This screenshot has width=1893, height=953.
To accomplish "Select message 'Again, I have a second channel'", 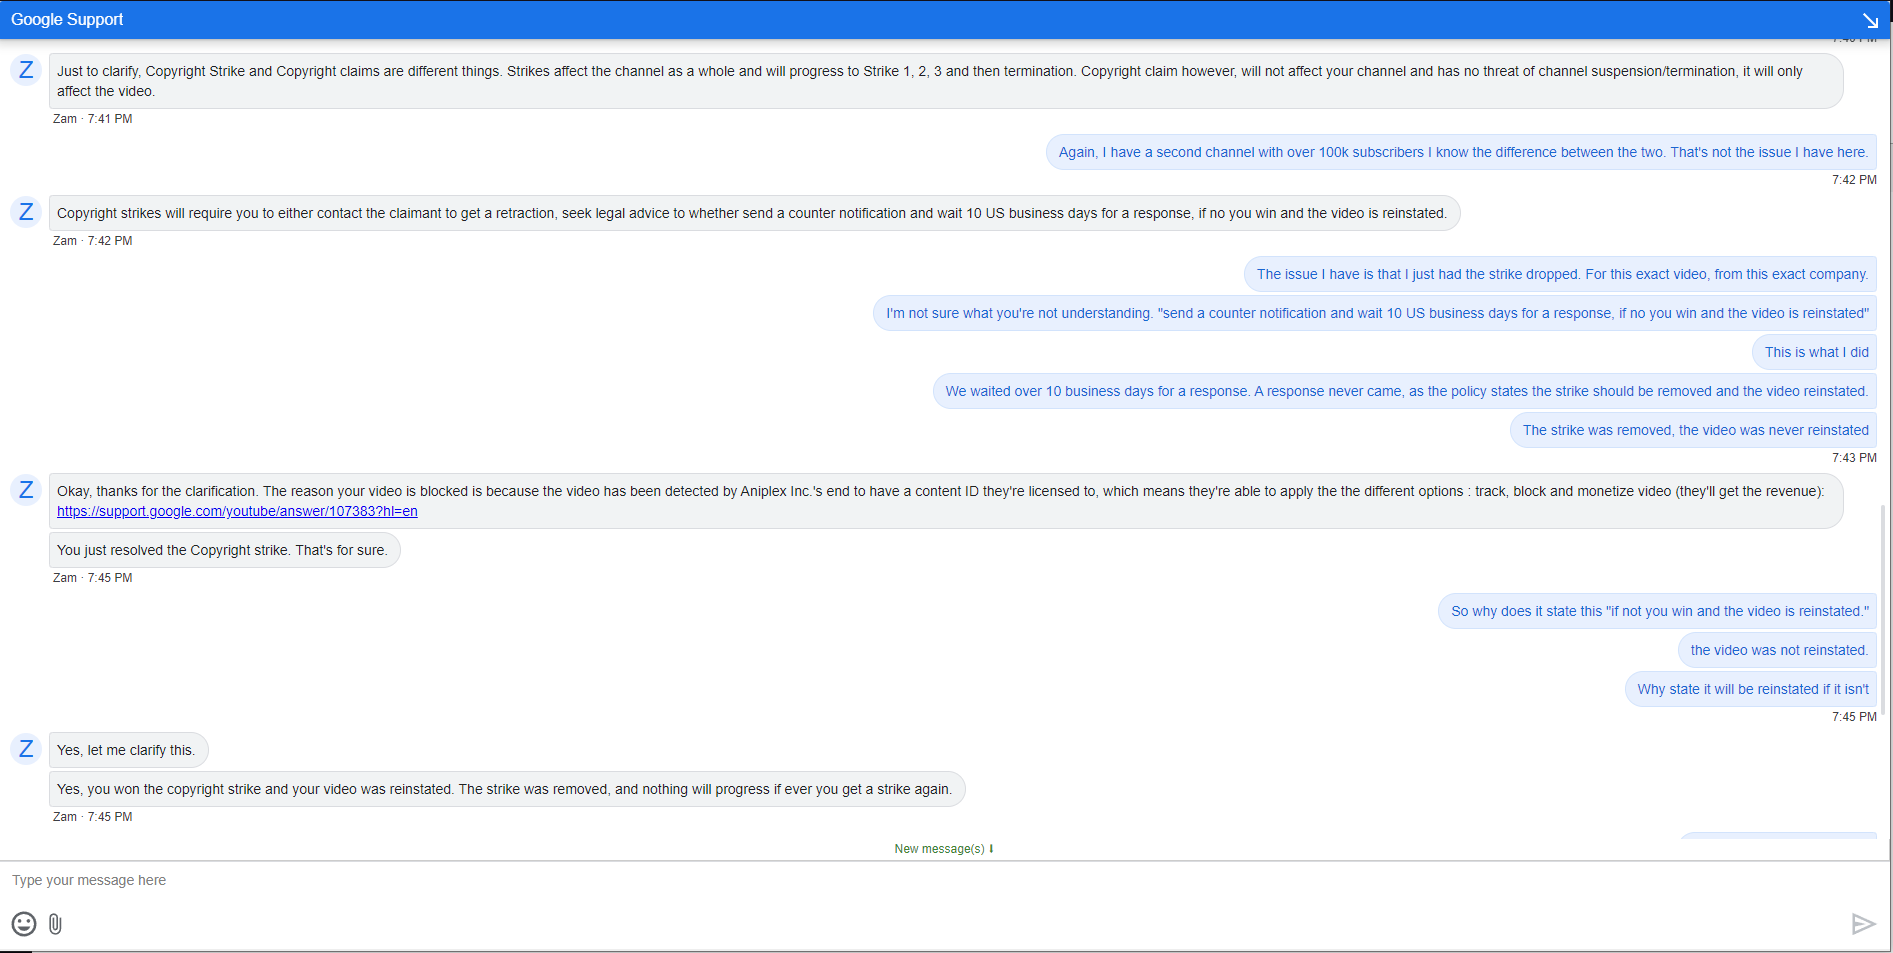I will pyautogui.click(x=1462, y=152).
